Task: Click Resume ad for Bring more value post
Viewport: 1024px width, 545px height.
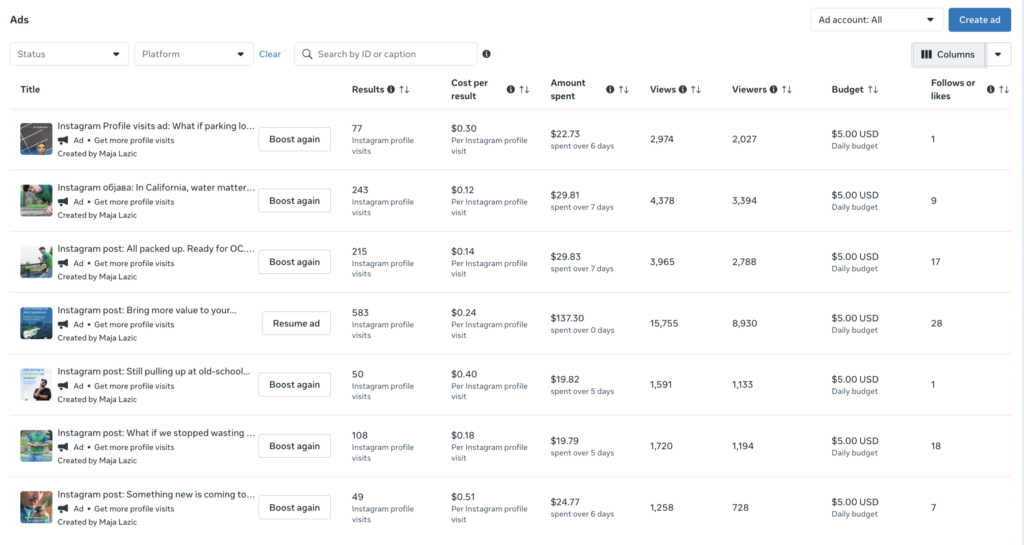Action: (296, 323)
